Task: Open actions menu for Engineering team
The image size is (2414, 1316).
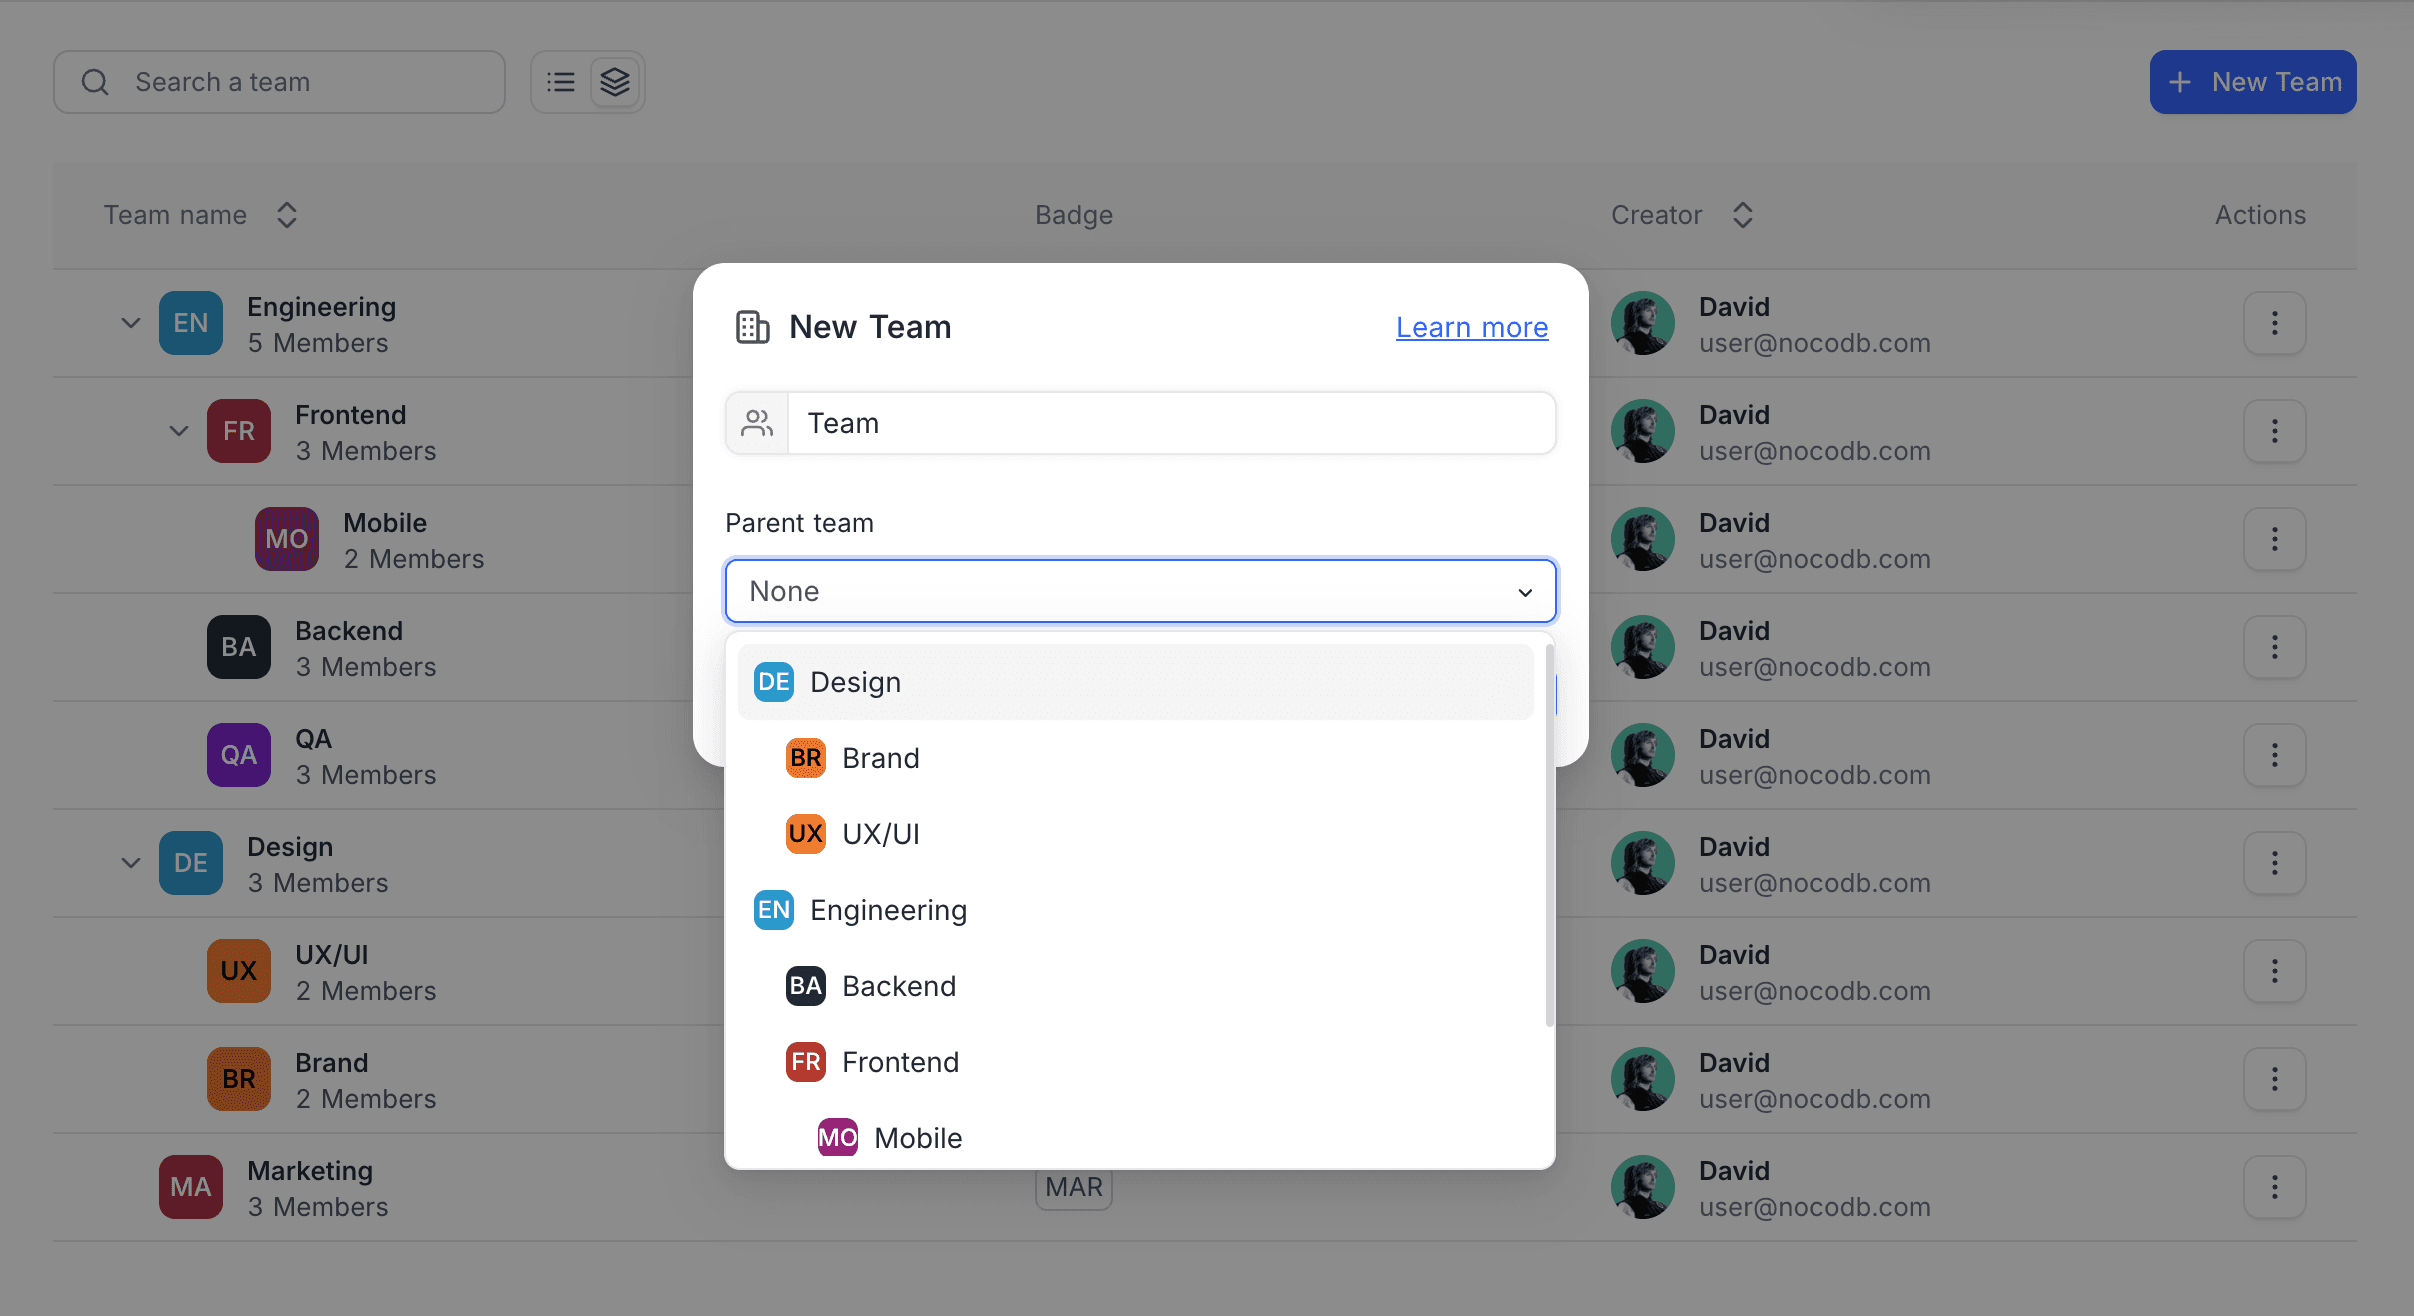Action: point(2274,323)
